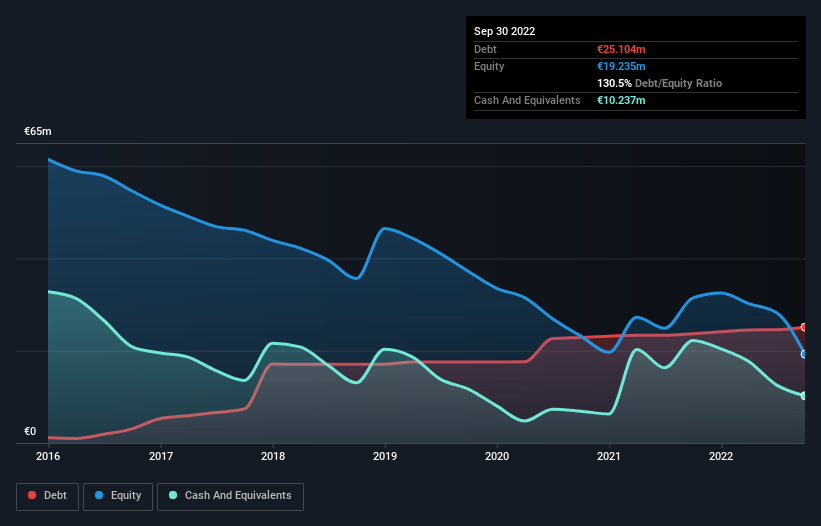Click the Debt label in tooltip
This screenshot has width=821, height=526.
click(485, 49)
